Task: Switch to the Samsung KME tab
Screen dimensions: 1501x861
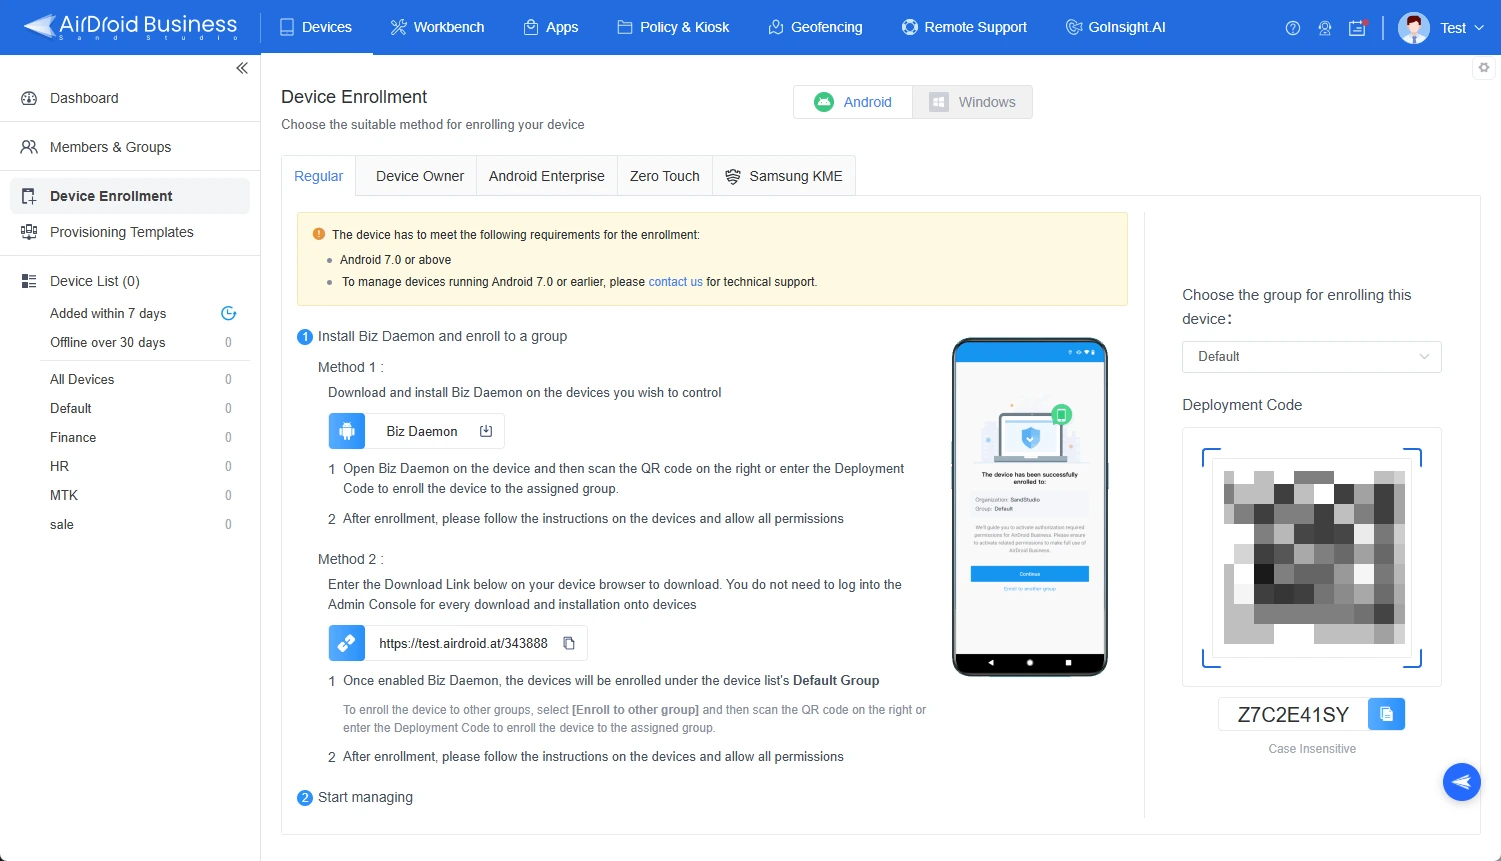Action: 784,176
